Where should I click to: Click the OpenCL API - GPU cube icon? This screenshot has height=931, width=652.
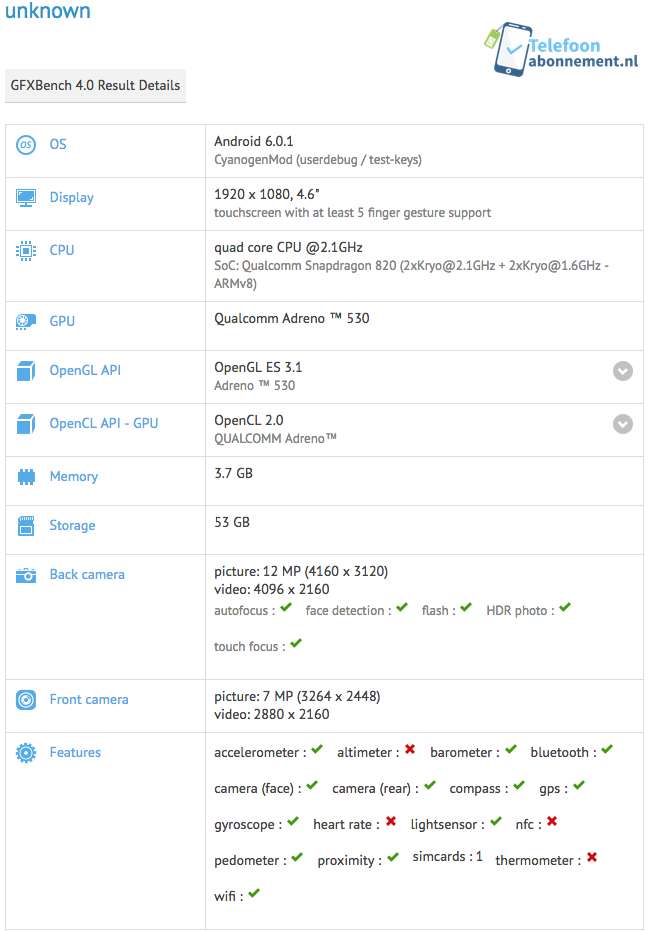click(x=26, y=423)
